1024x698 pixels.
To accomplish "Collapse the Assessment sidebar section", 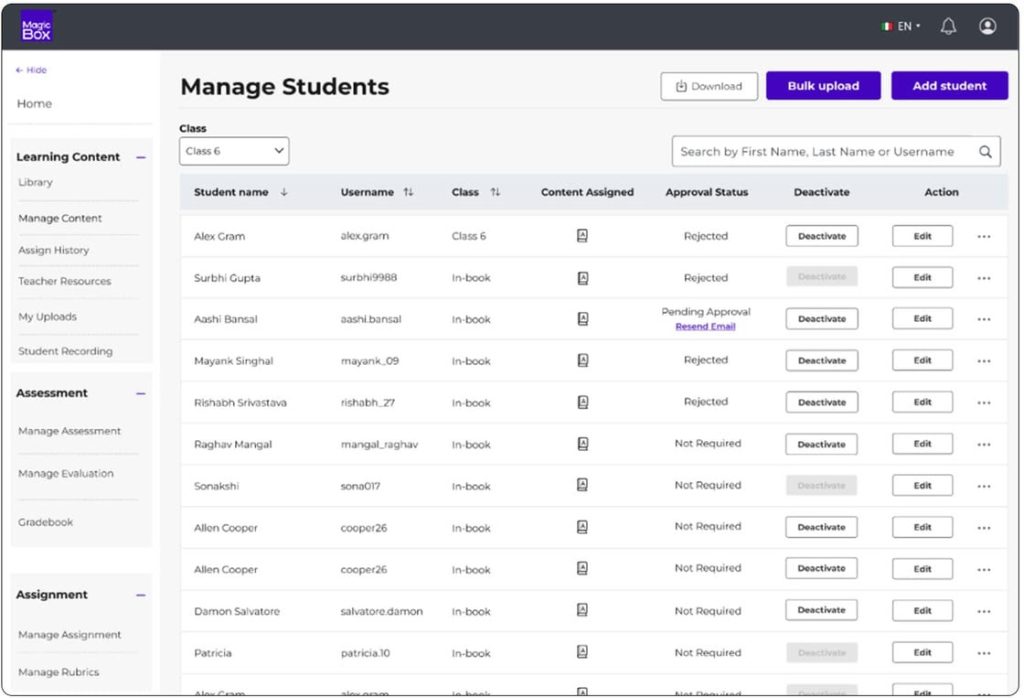I will 141,394.
